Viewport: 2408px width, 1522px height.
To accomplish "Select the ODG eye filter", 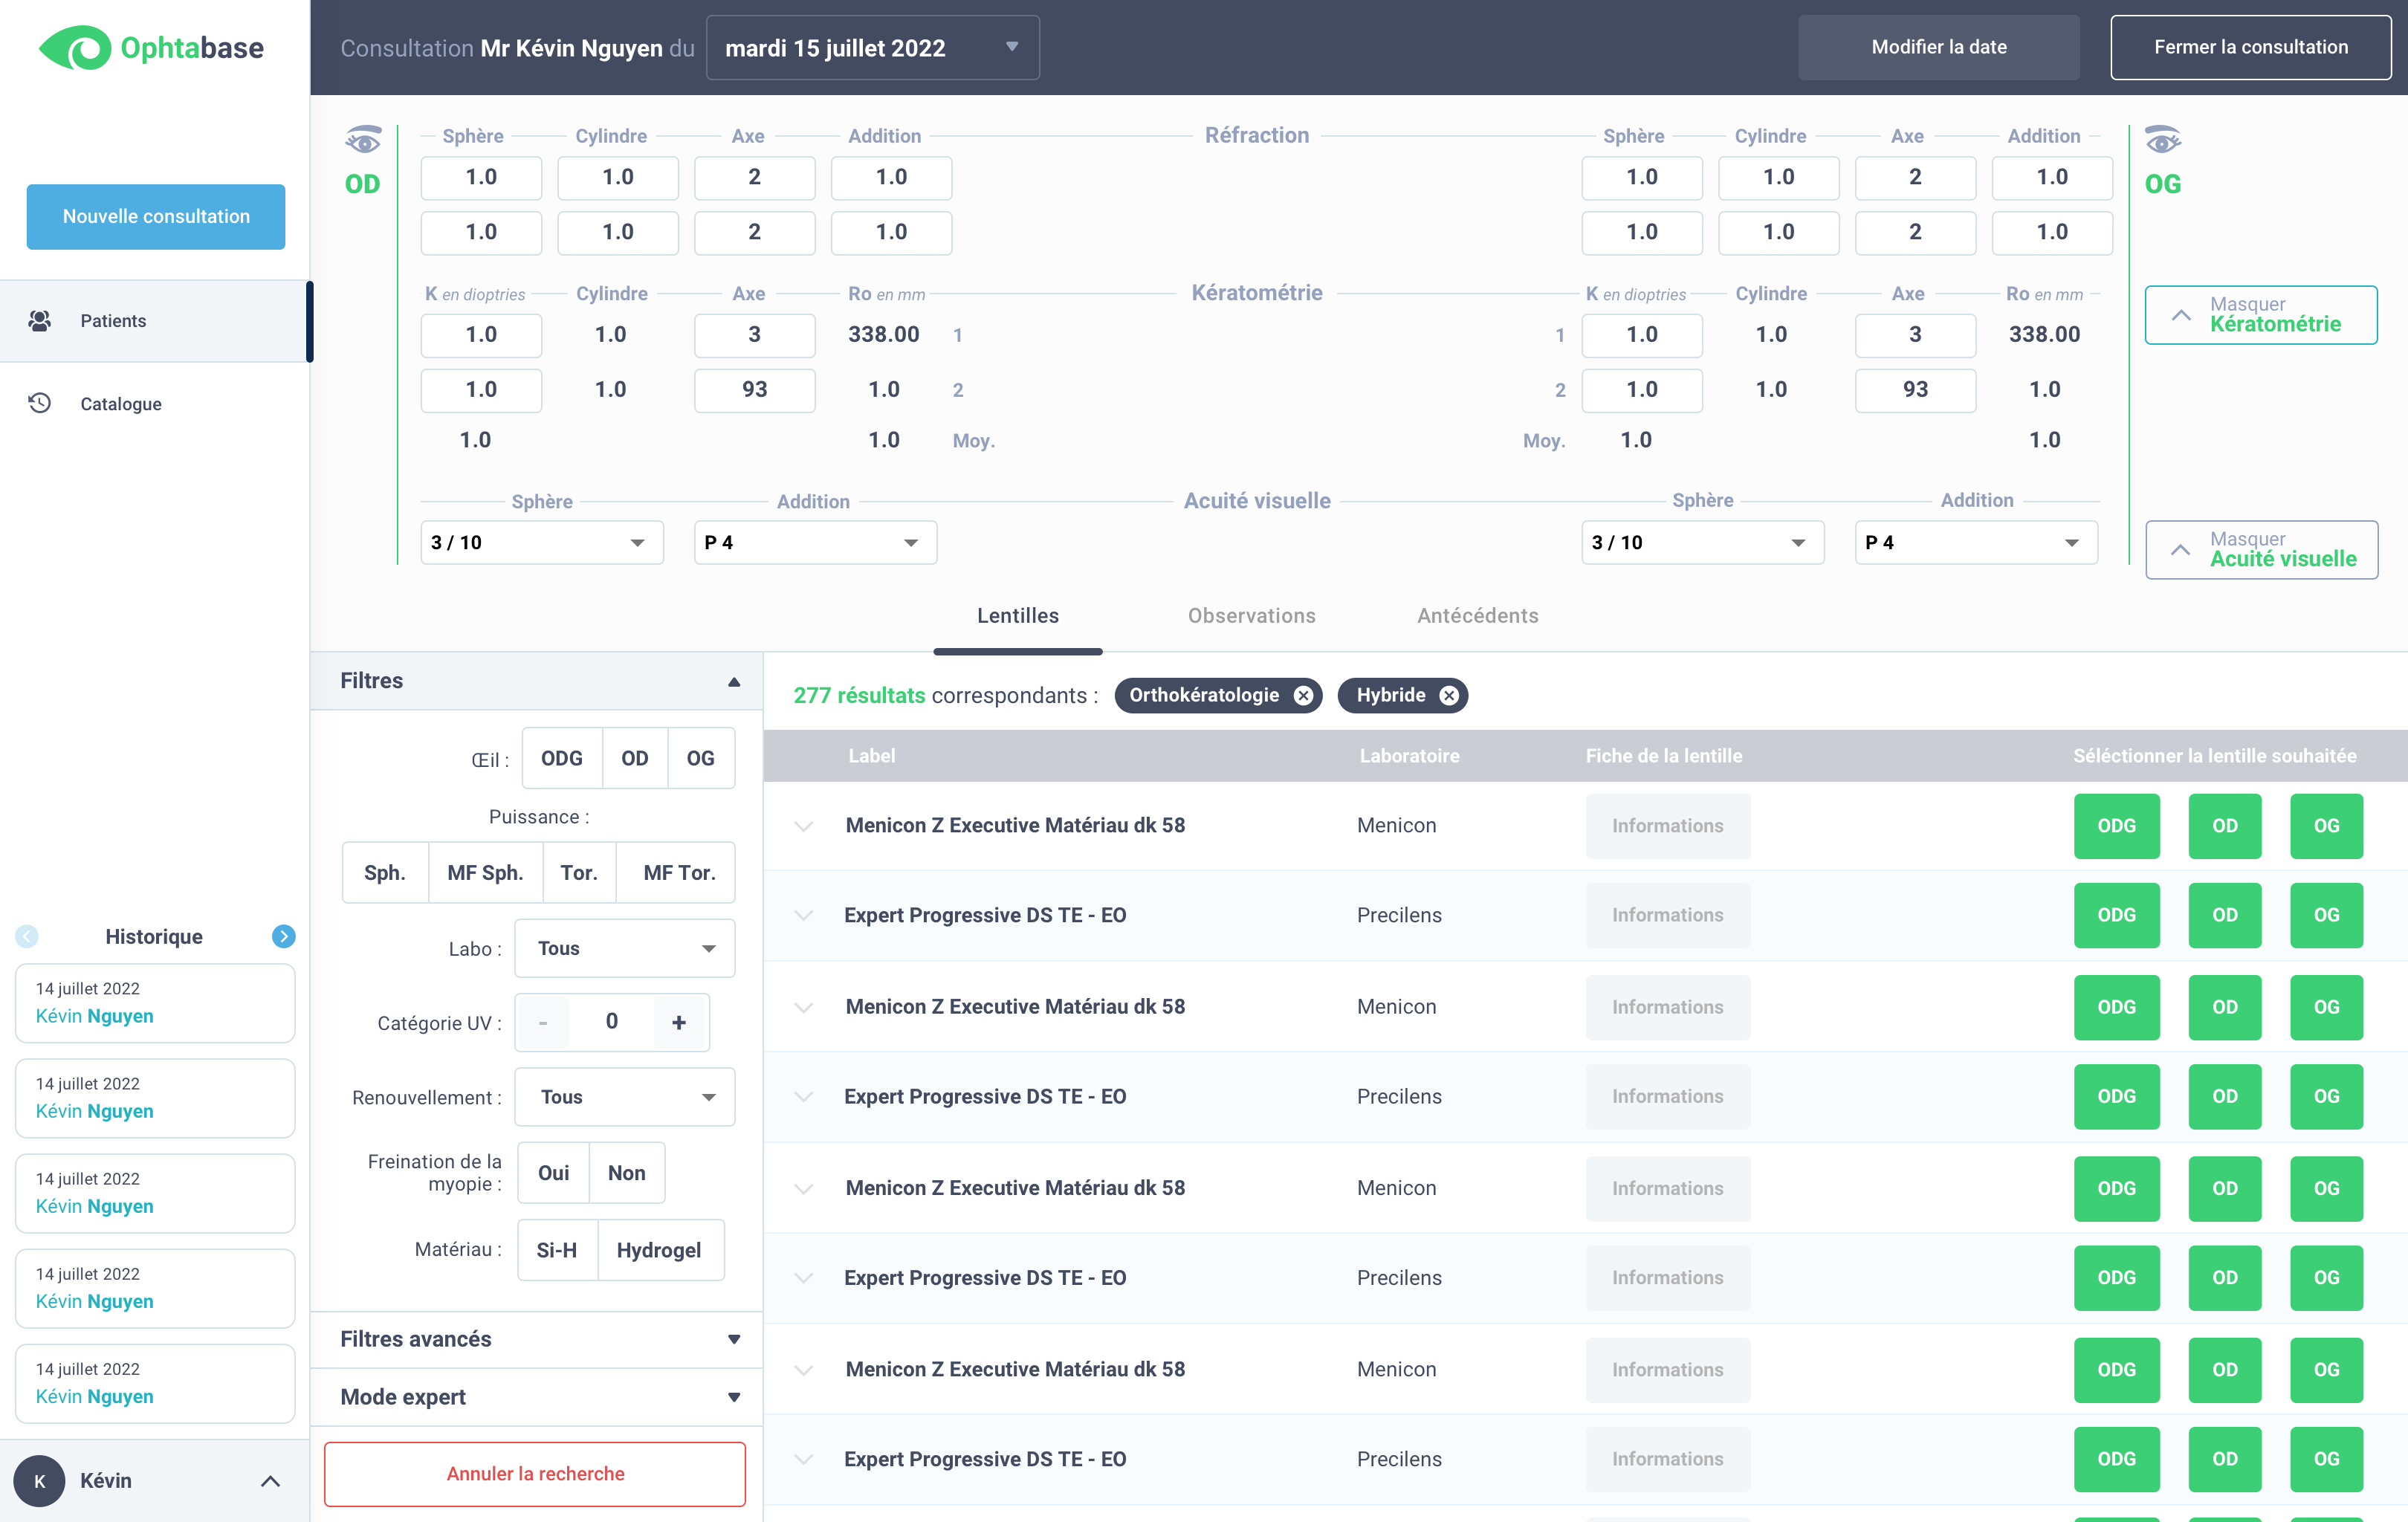I will pyautogui.click(x=561, y=758).
